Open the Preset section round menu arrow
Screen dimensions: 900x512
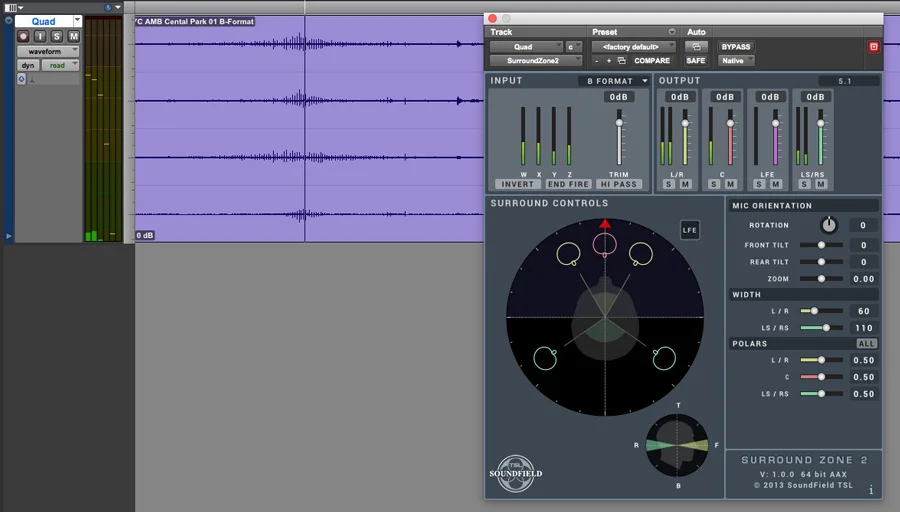coord(672,32)
